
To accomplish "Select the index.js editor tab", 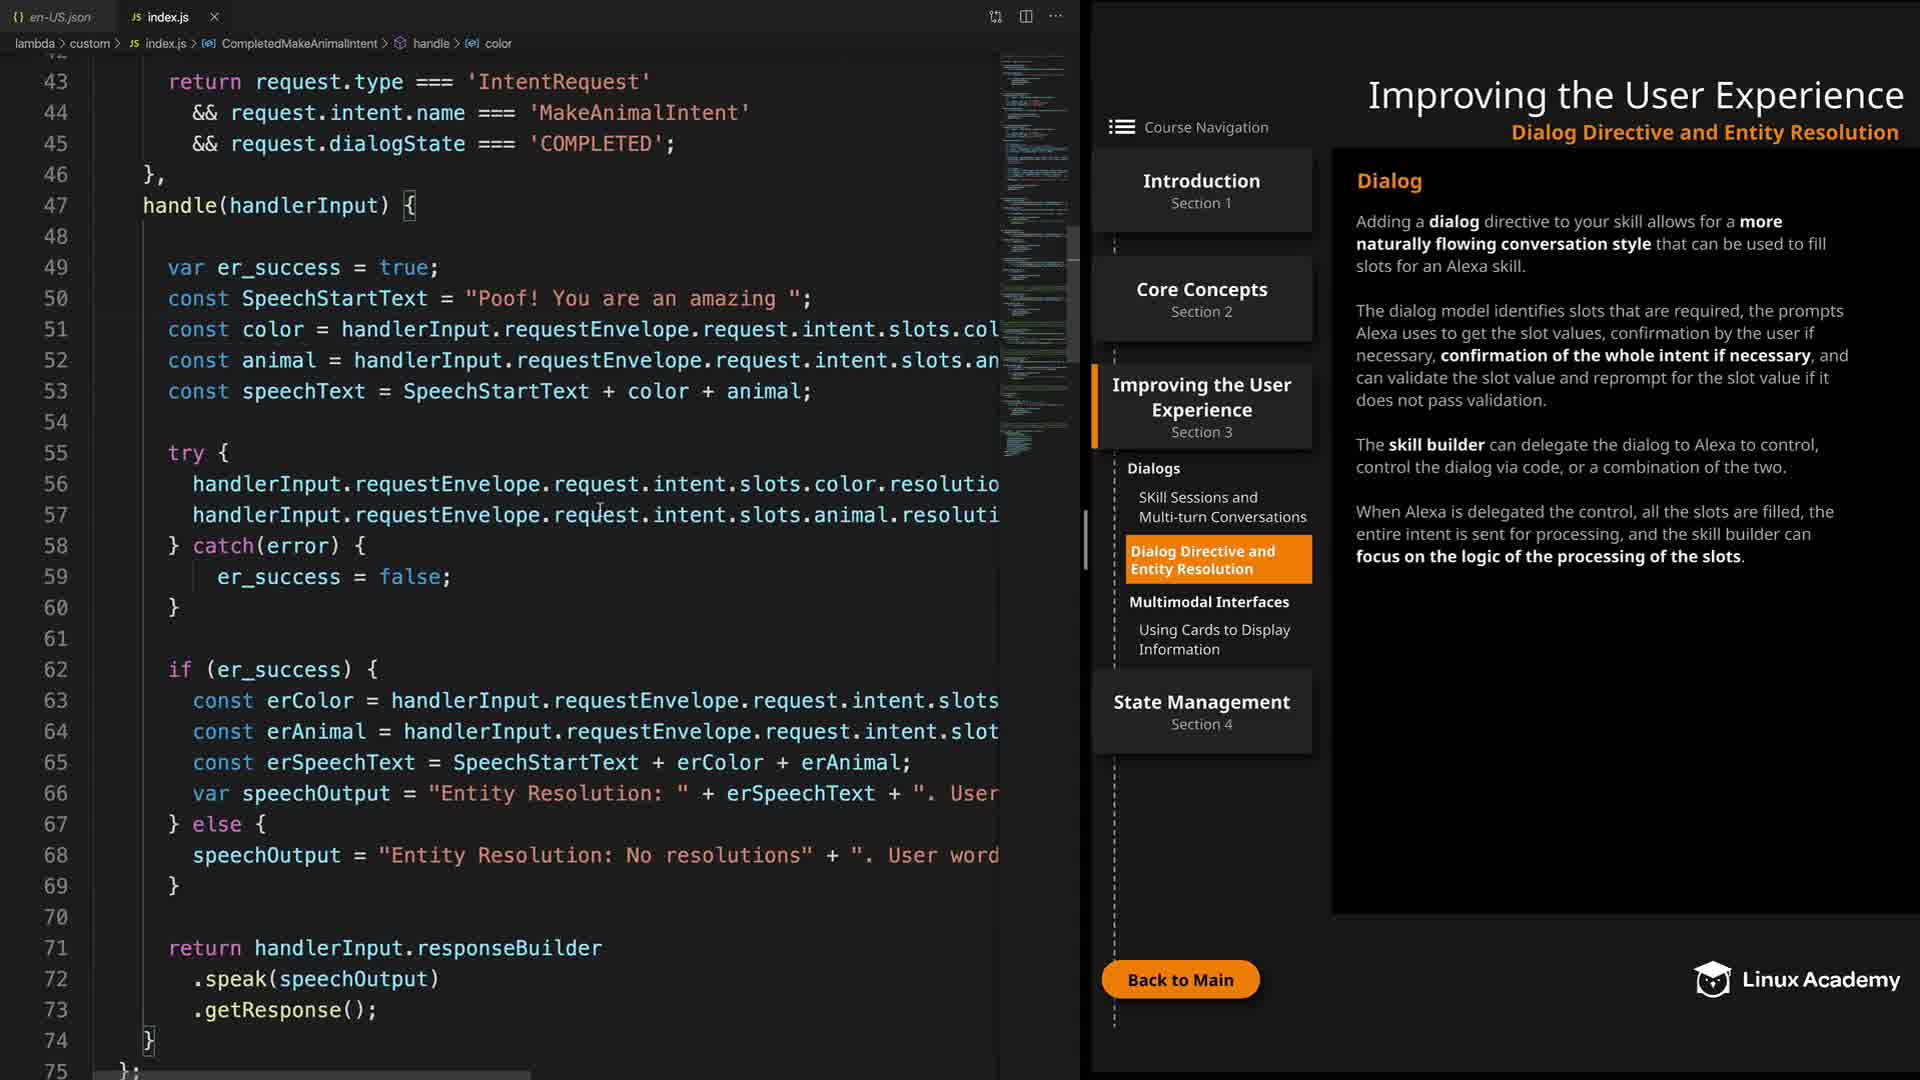I will pyautogui.click(x=167, y=17).
